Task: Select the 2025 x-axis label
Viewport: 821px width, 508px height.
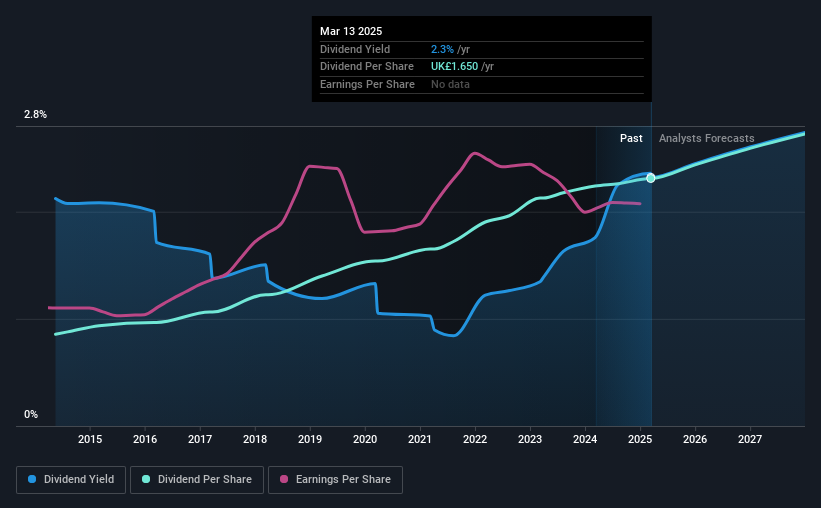Action: 640,439
